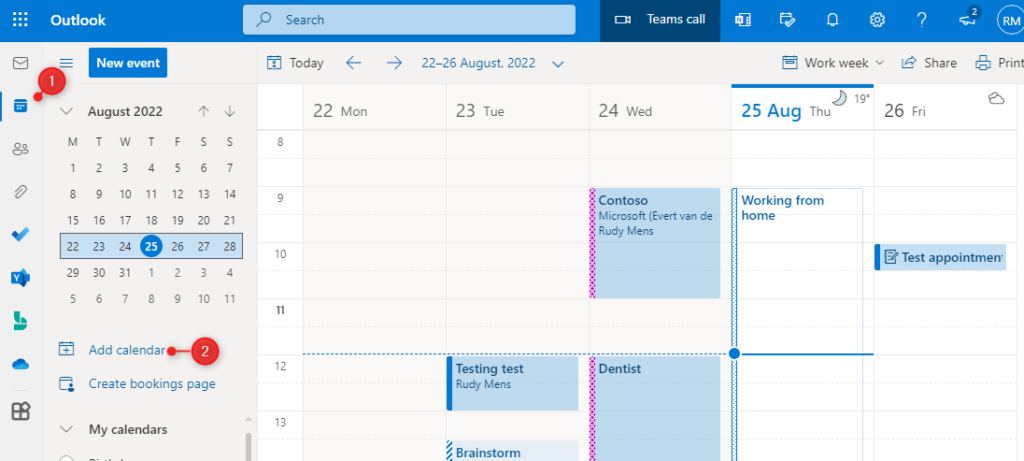This screenshot has width=1024, height=461.
Task: Toggle the hamburger navigation pane
Action: (67, 63)
